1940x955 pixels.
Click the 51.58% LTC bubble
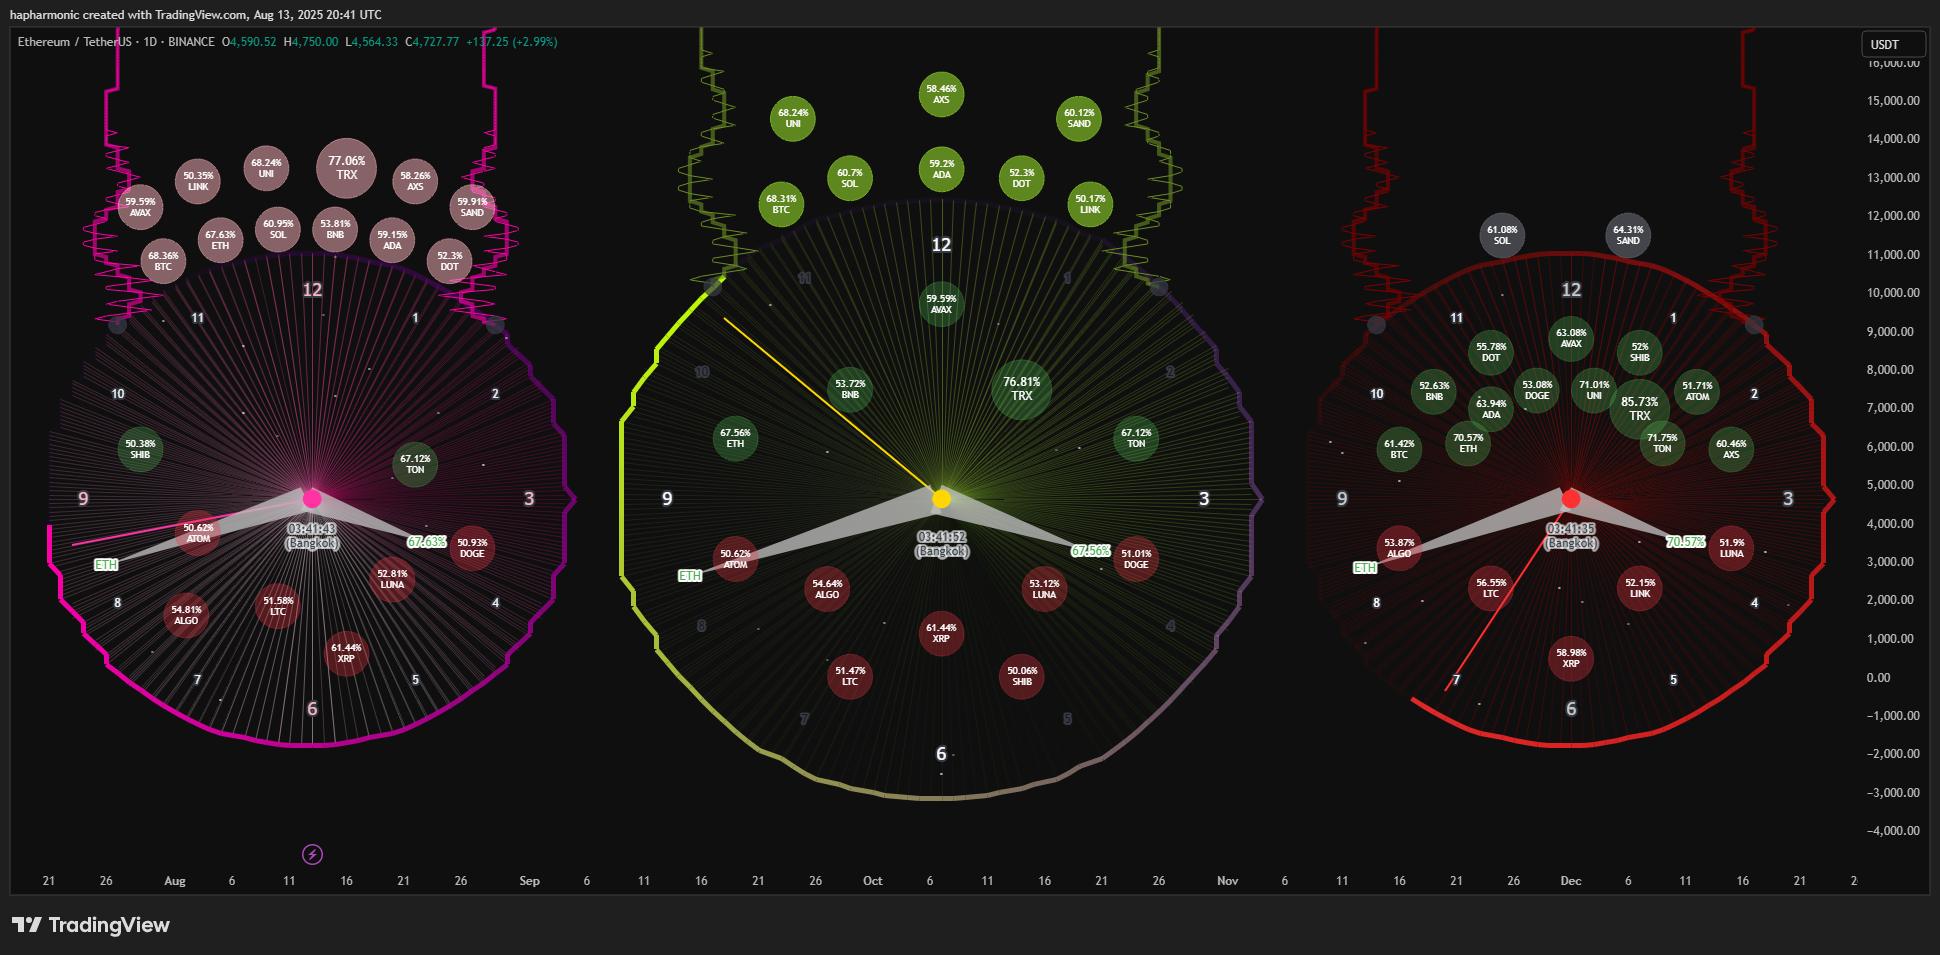coord(278,606)
